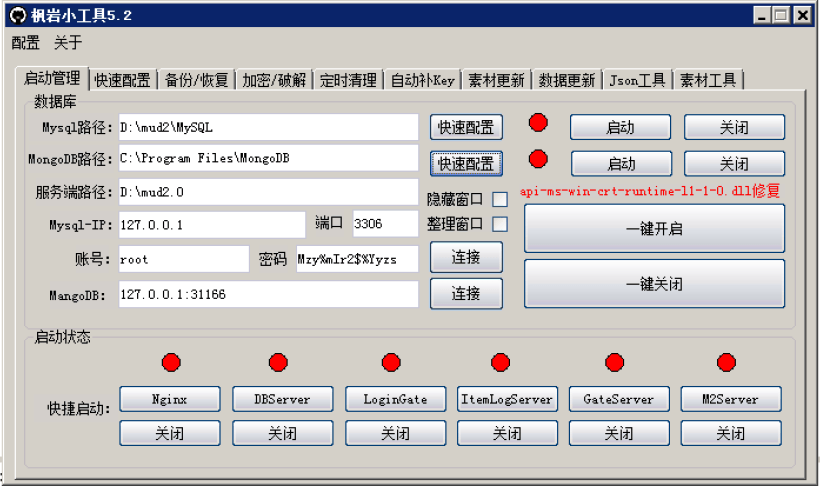Click 关闭 button in MongoDB row
Viewport: 820px width, 486px height.
pyautogui.click(x=734, y=164)
